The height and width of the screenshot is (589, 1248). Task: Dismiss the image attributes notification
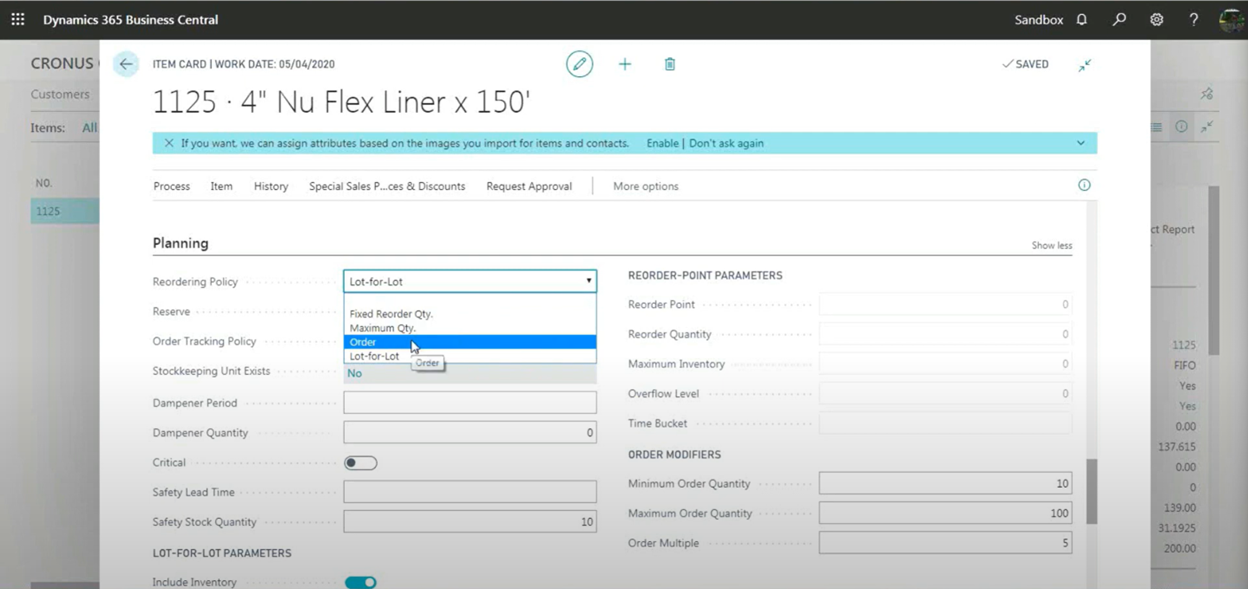tap(169, 143)
